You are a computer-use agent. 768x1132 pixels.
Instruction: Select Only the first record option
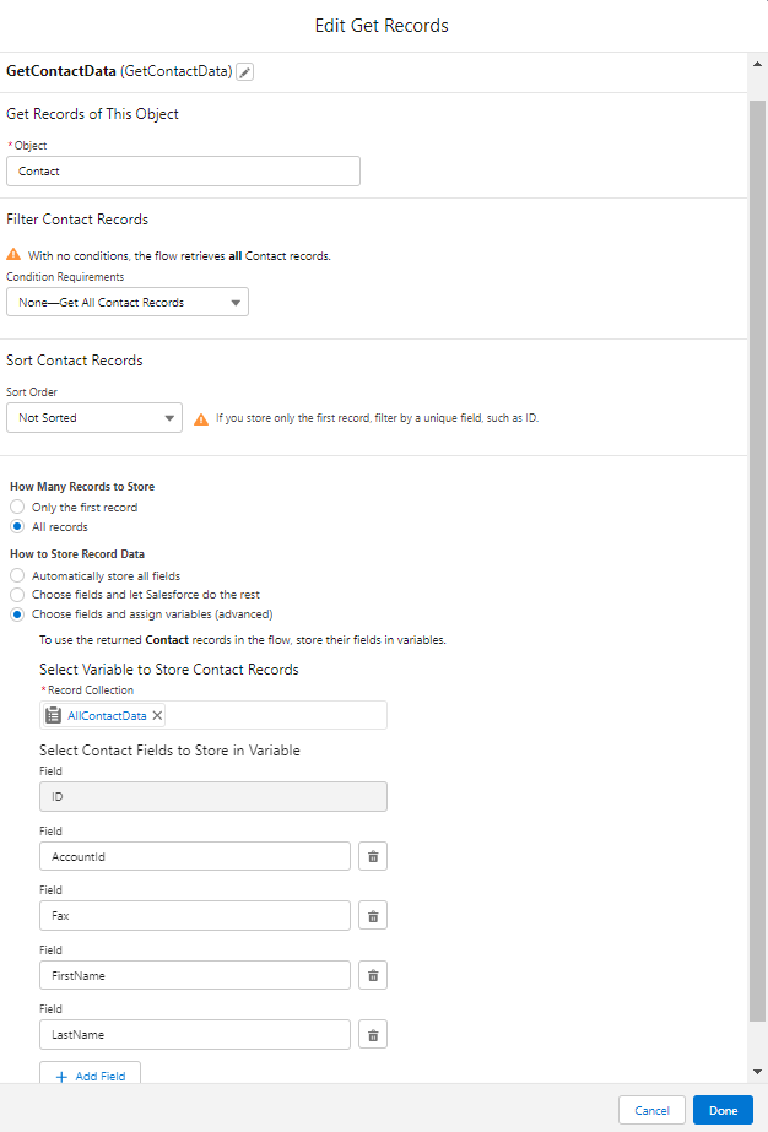pos(17,507)
